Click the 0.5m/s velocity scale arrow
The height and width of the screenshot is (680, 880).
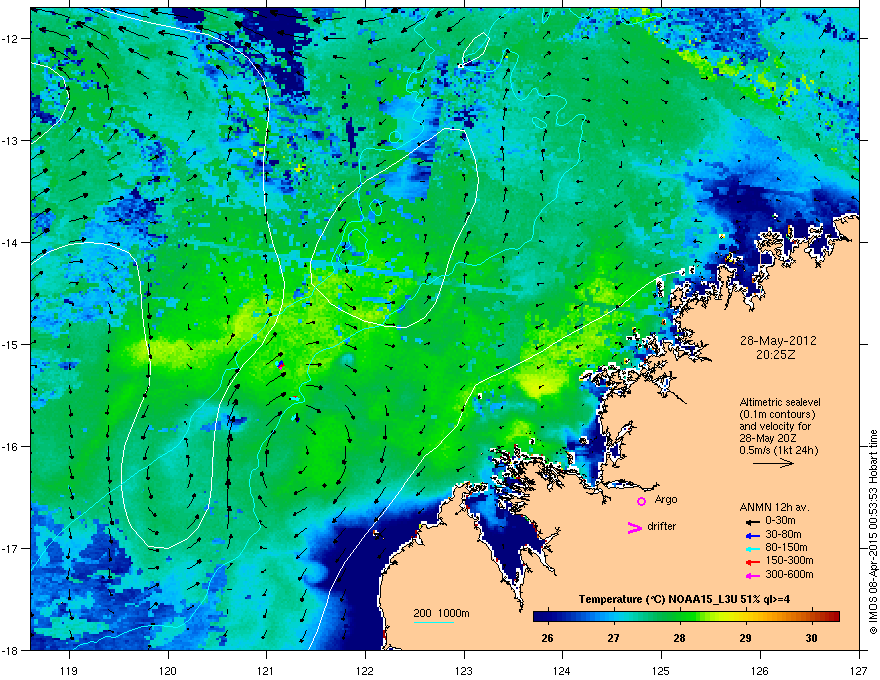pos(773,463)
